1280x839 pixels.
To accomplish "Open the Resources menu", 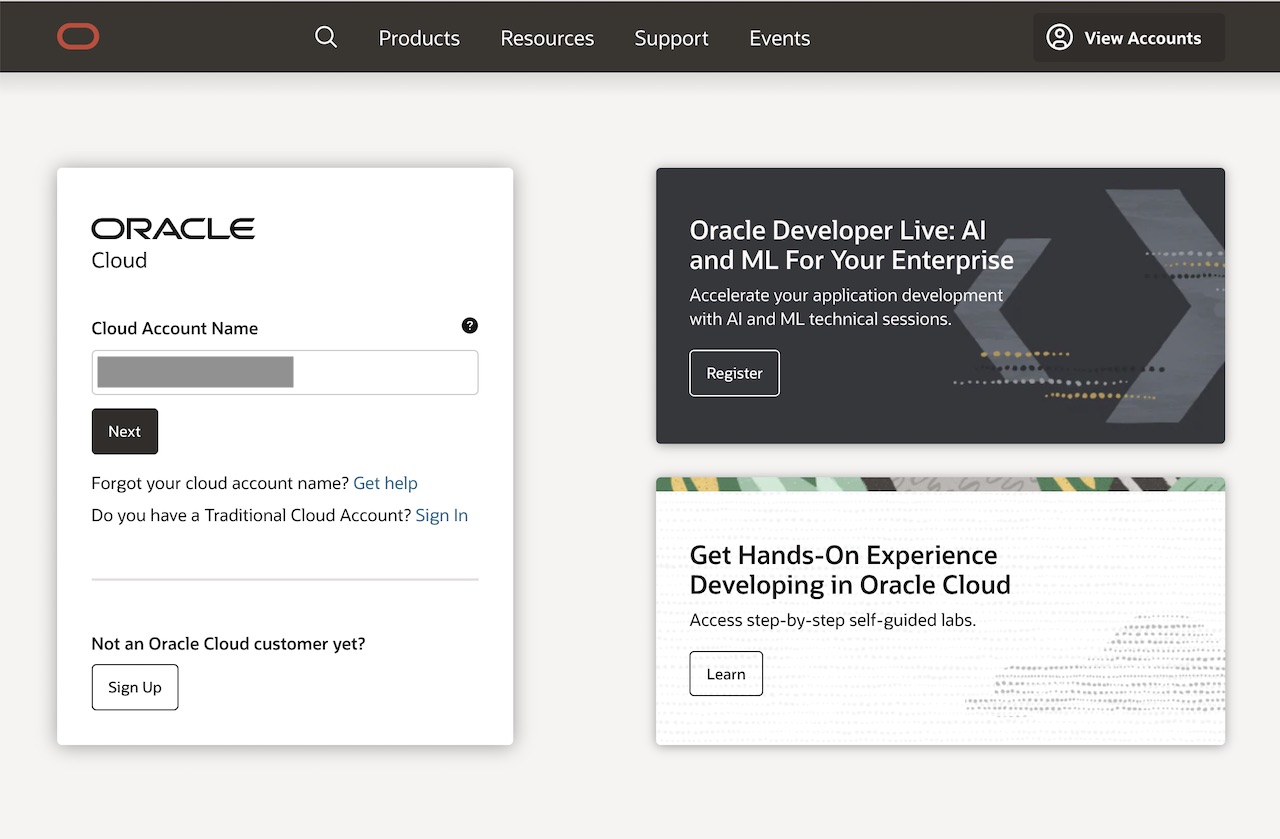I will point(547,38).
